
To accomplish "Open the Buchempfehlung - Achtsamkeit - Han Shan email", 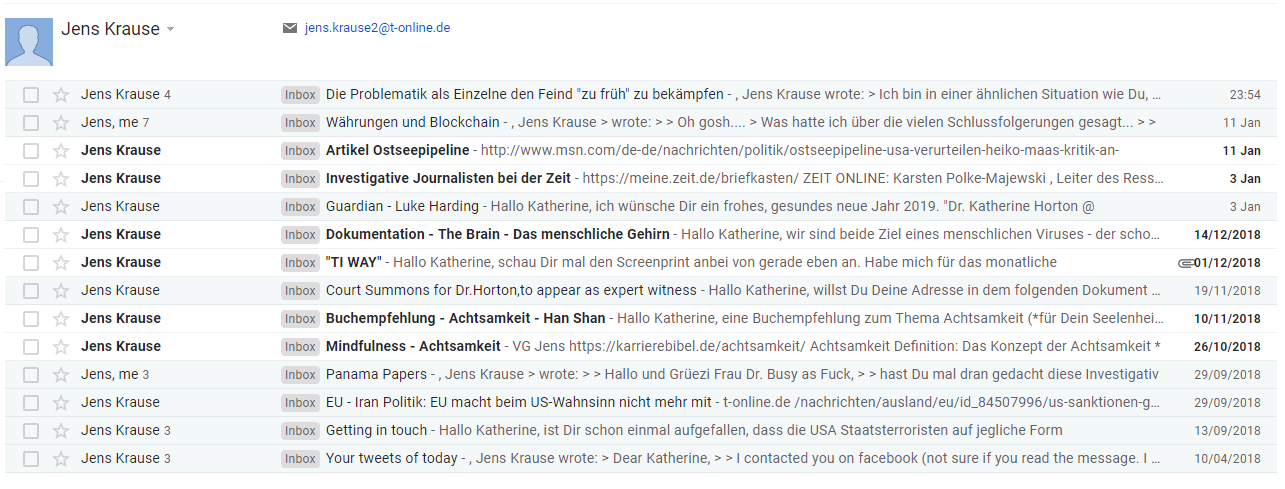I will click(x=640, y=319).
